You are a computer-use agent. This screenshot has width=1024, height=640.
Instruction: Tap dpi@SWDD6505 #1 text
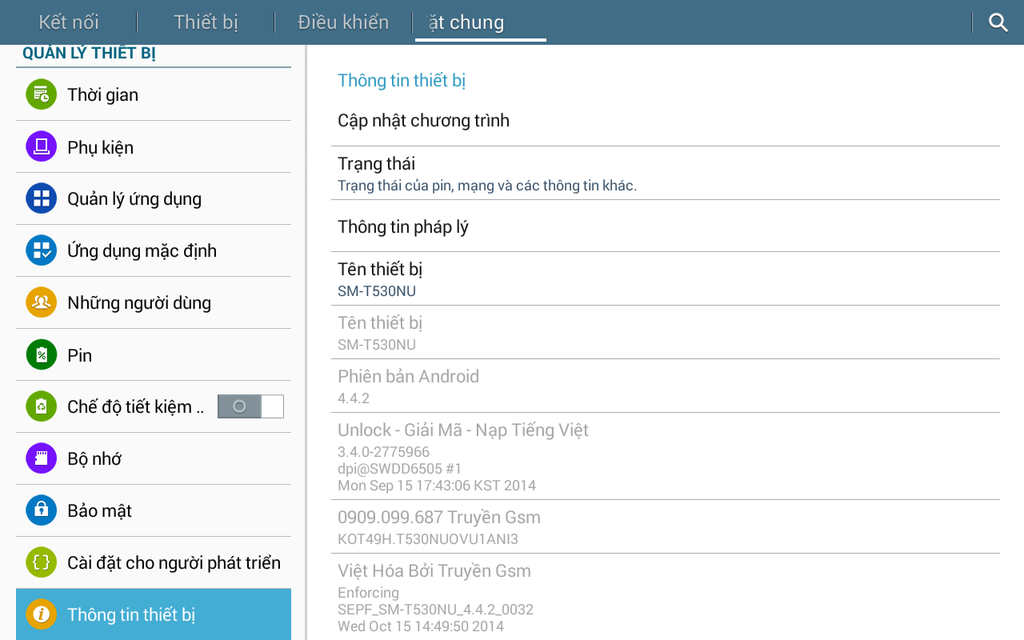point(400,469)
